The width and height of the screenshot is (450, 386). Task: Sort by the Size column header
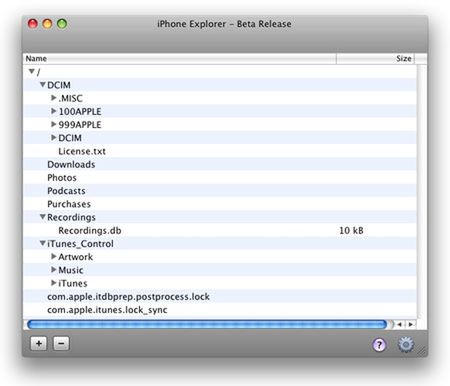[x=375, y=59]
